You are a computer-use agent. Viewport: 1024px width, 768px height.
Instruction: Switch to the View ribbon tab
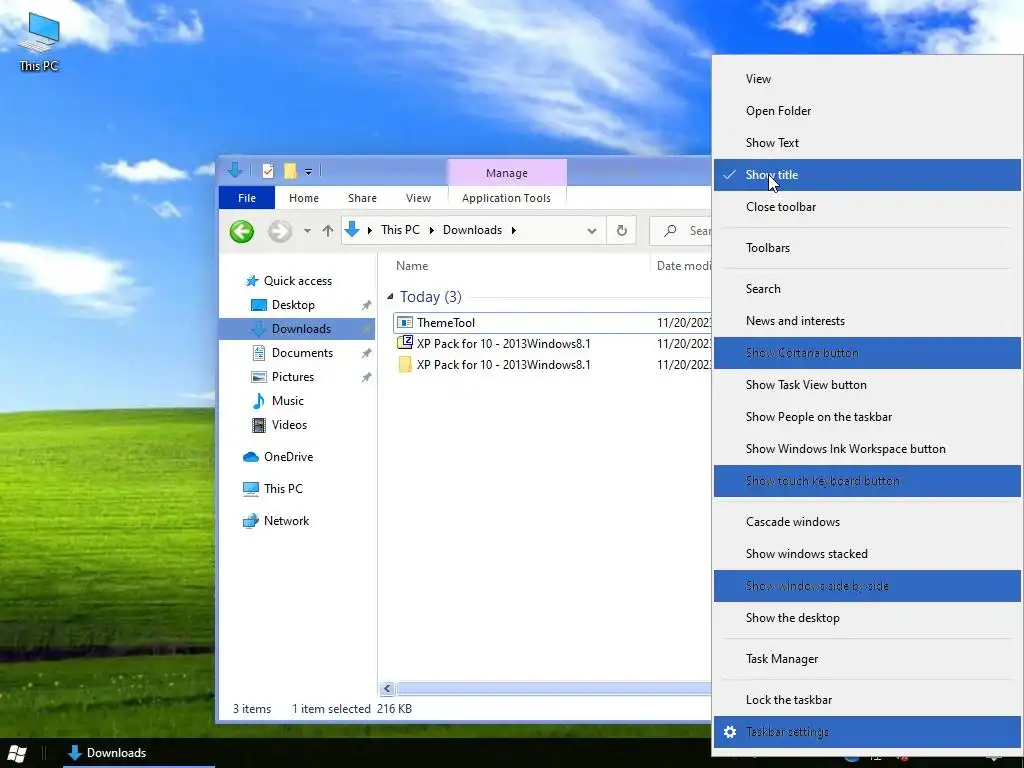coord(418,198)
